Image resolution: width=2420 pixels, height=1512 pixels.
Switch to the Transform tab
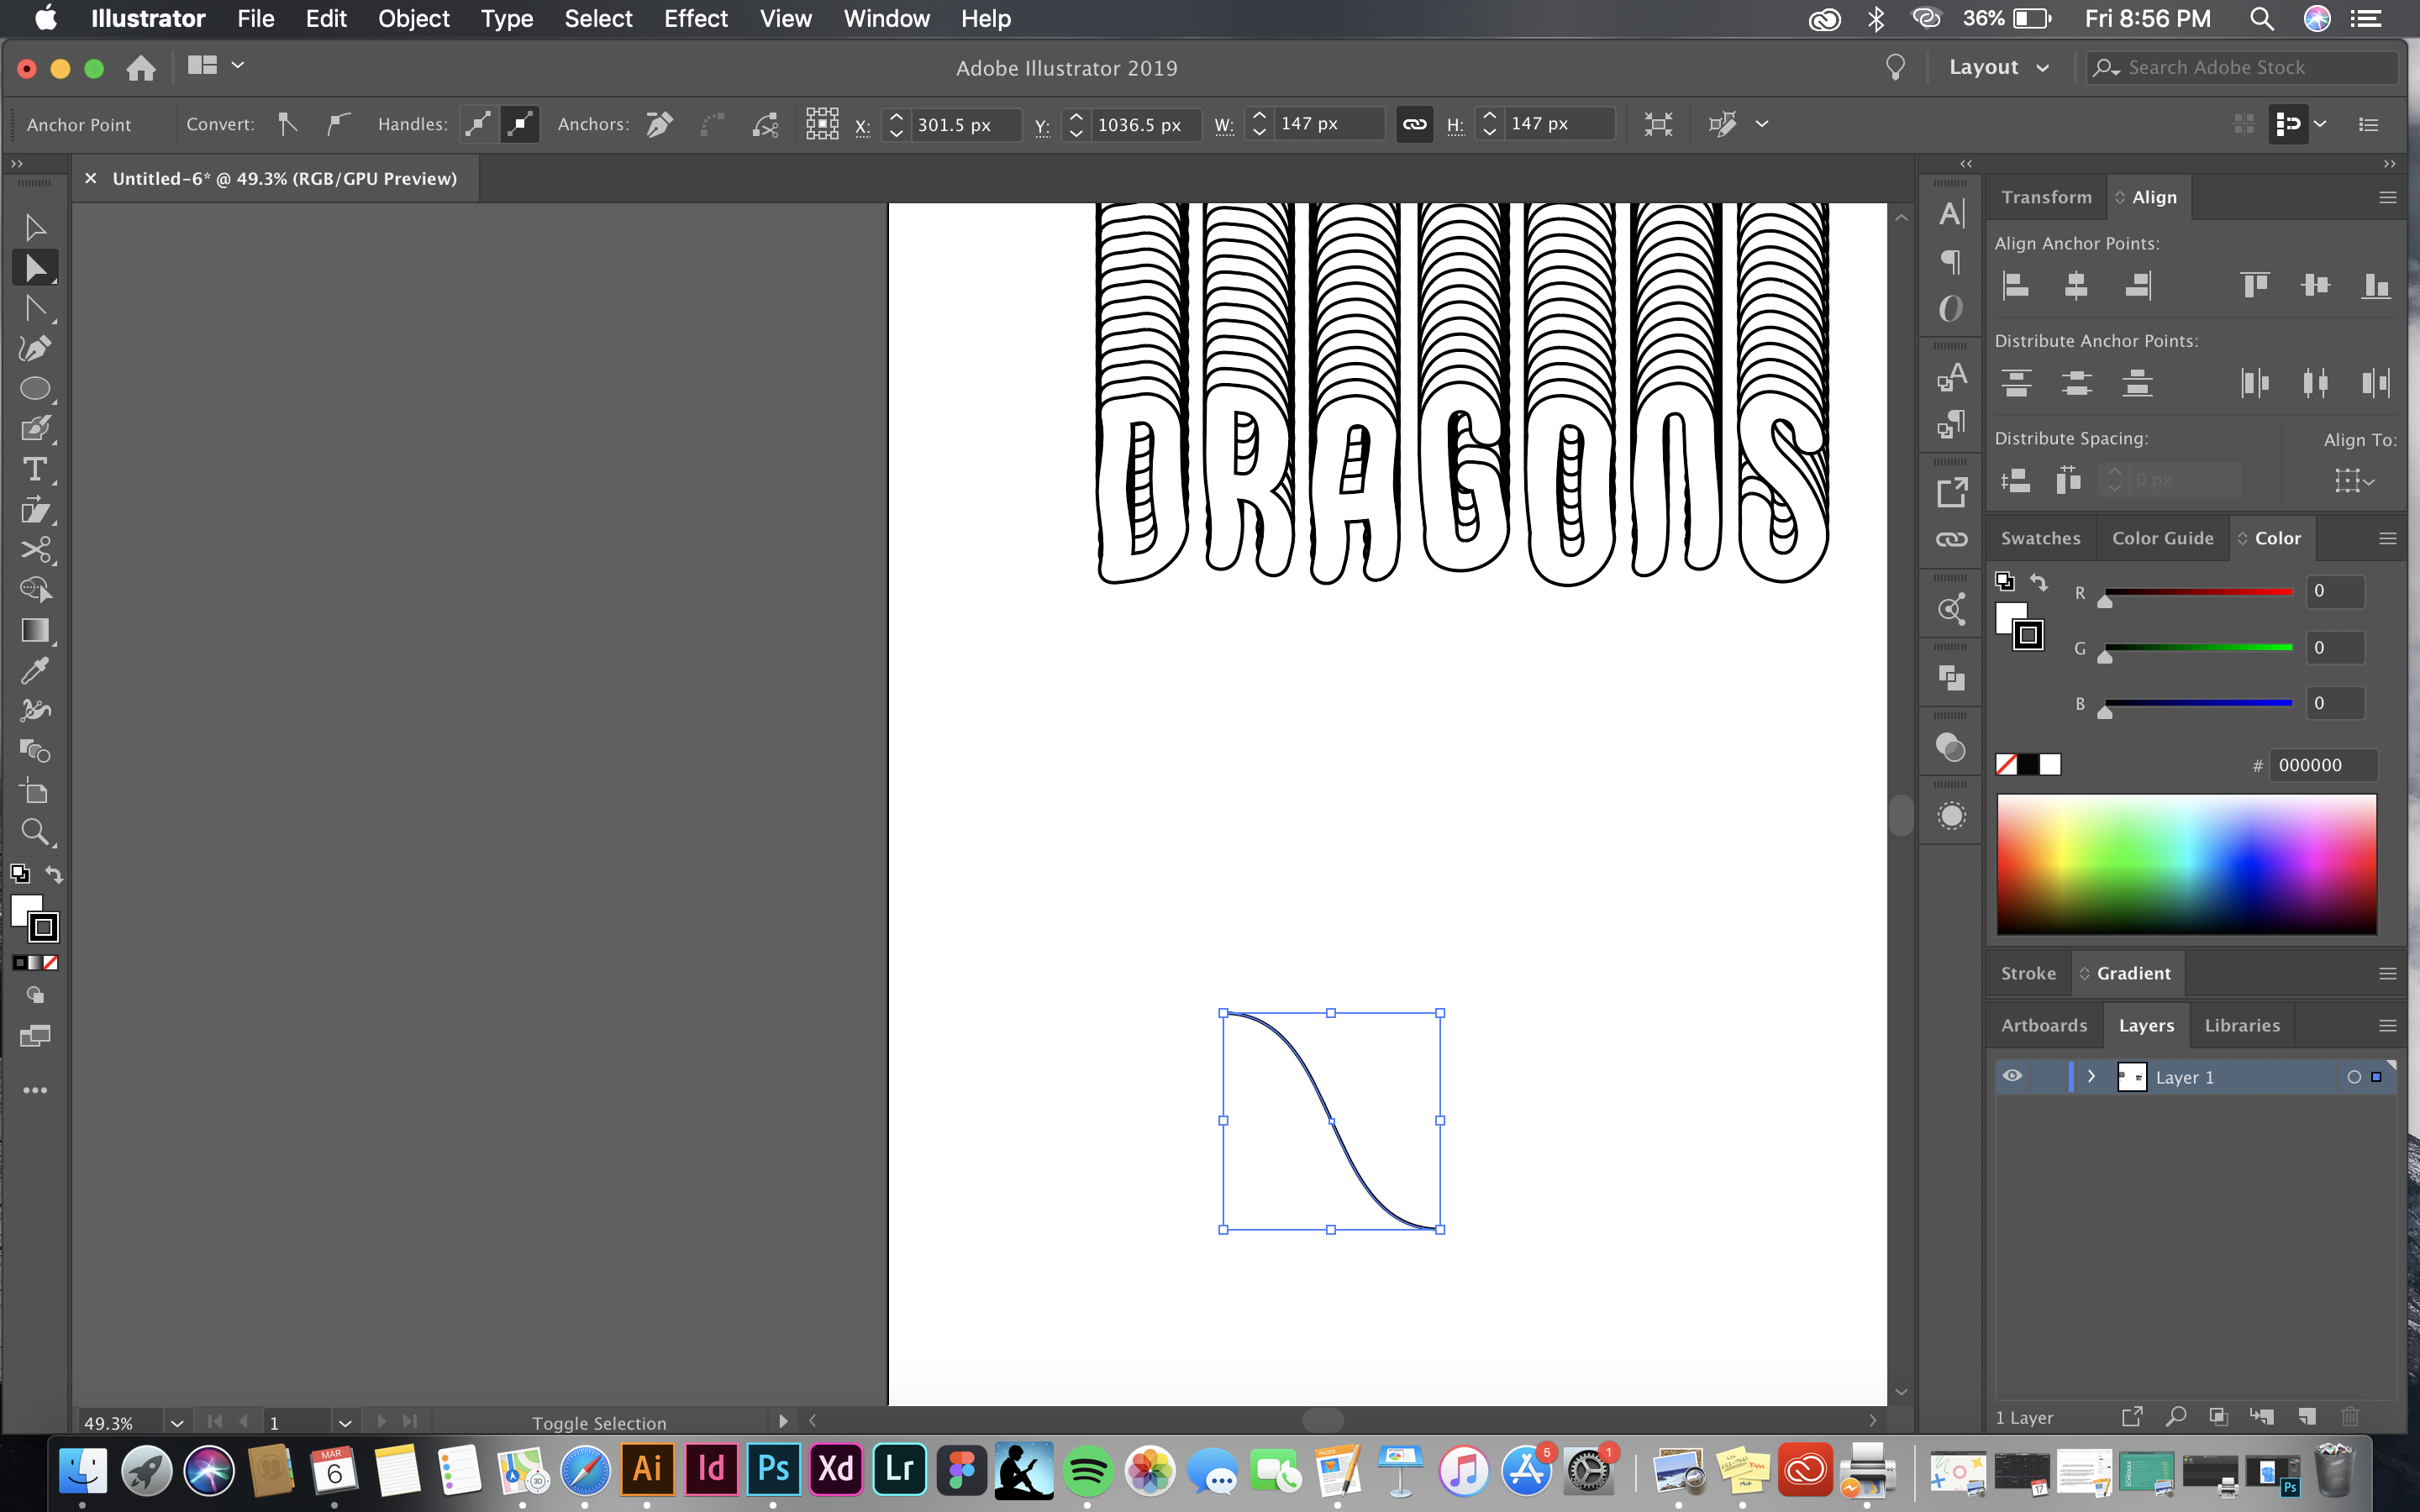2046,197
